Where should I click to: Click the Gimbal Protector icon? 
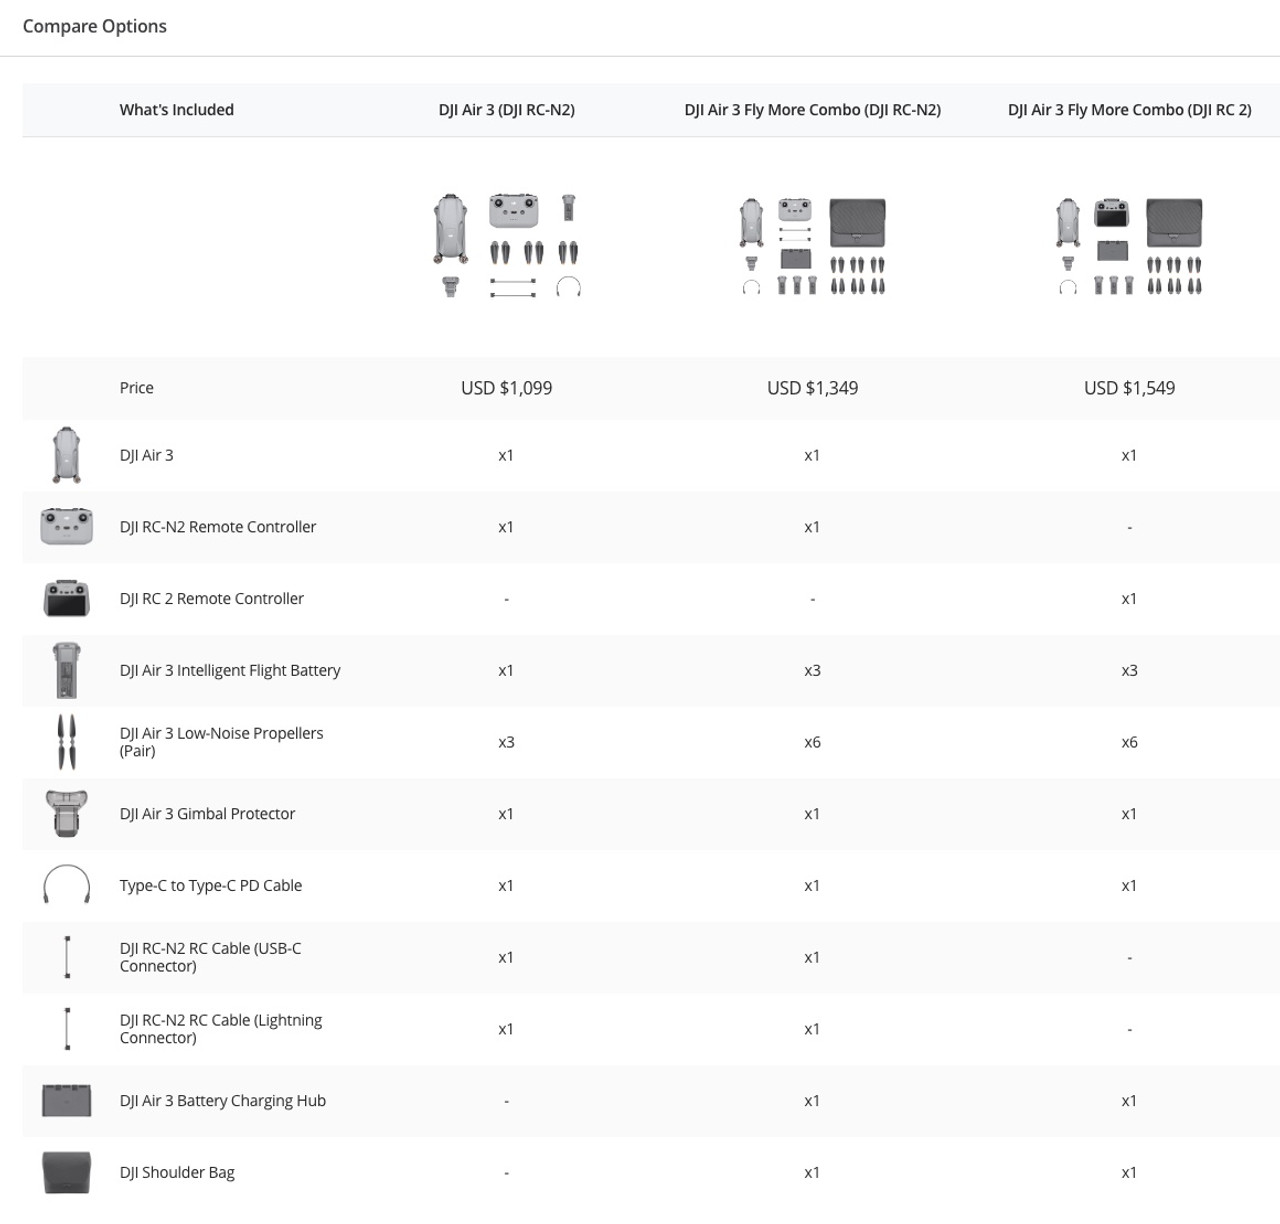[67, 814]
